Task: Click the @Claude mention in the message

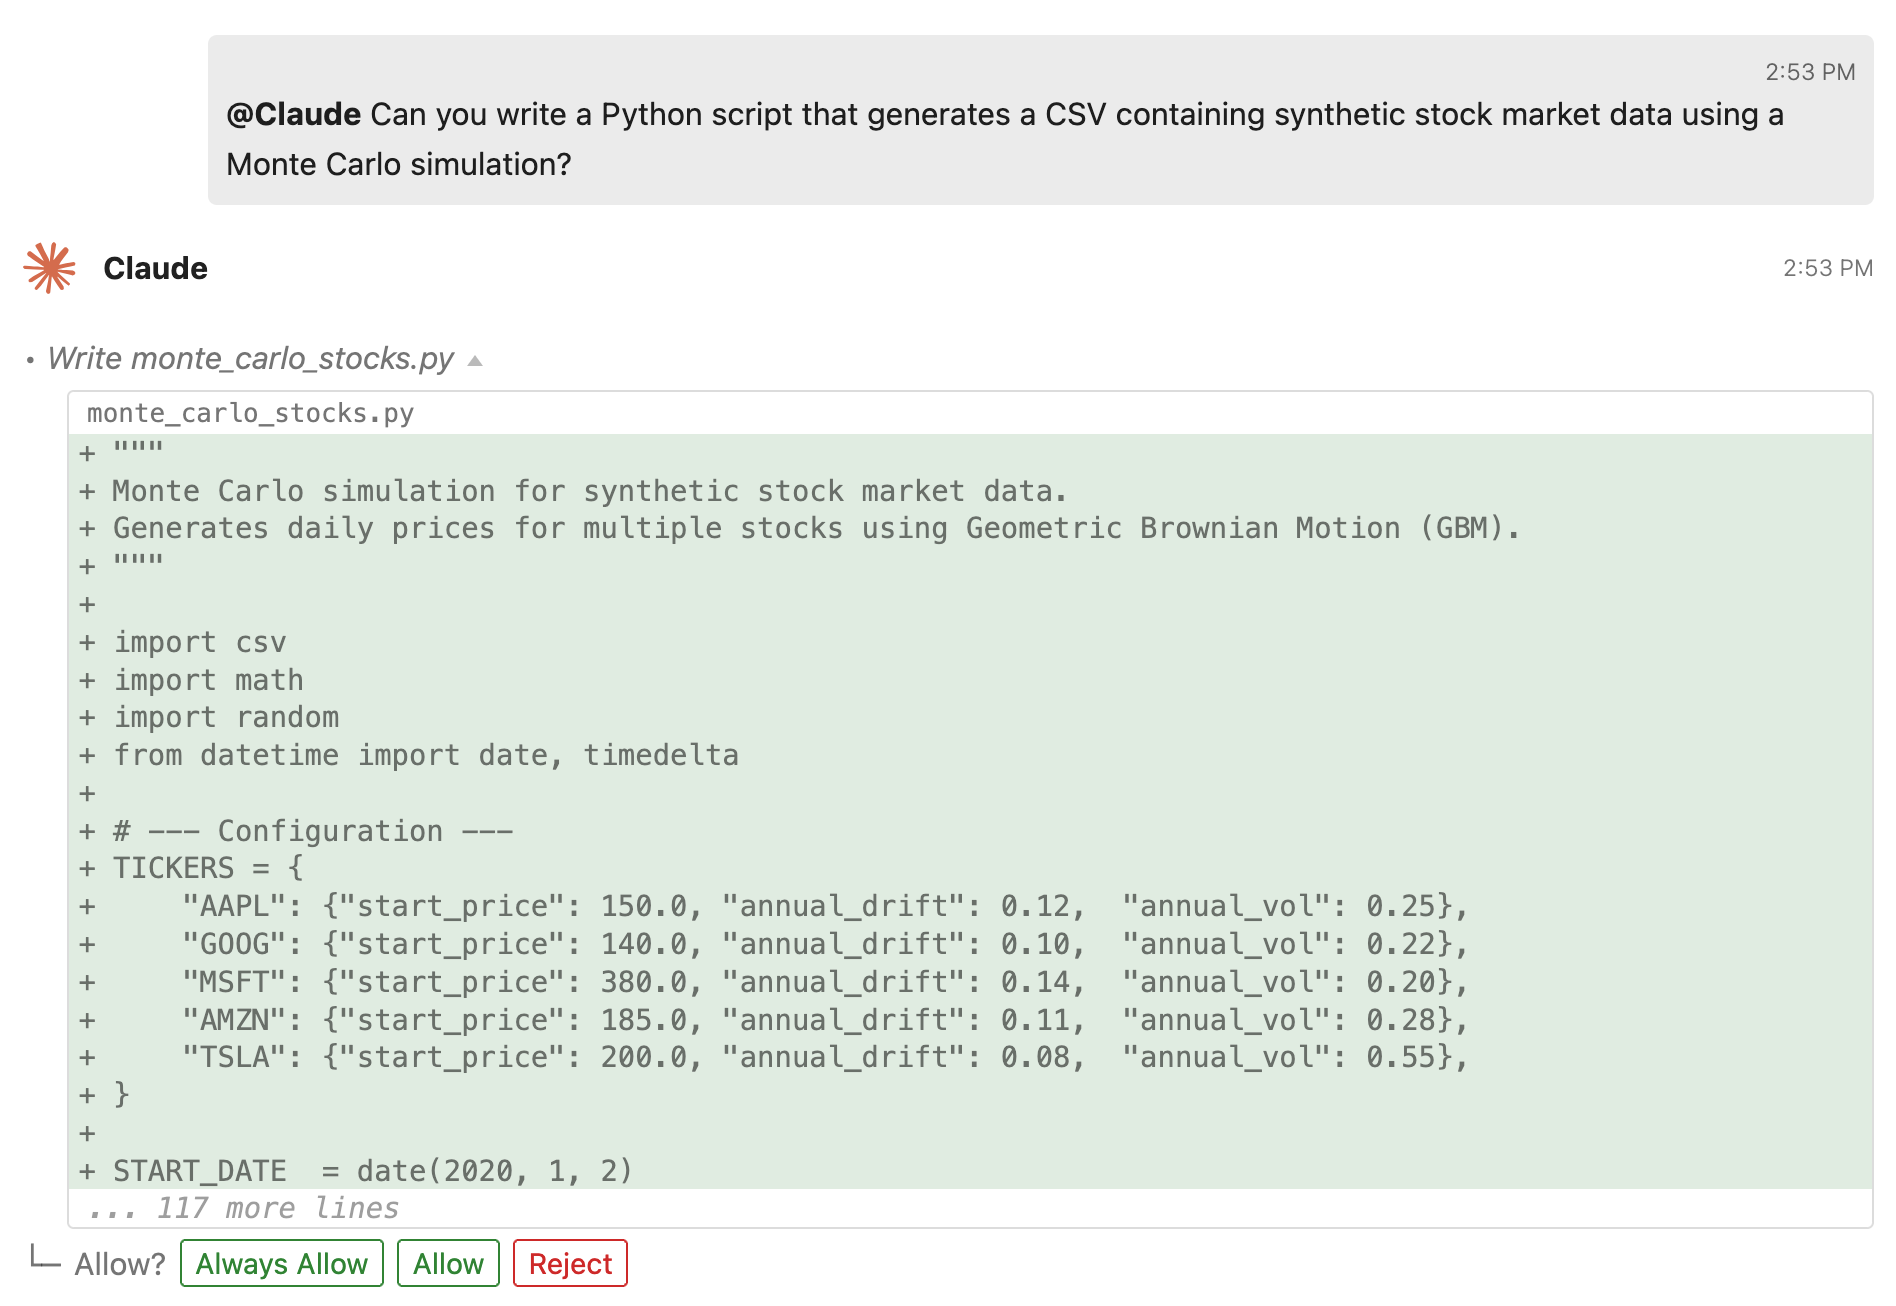Action: click(x=293, y=114)
